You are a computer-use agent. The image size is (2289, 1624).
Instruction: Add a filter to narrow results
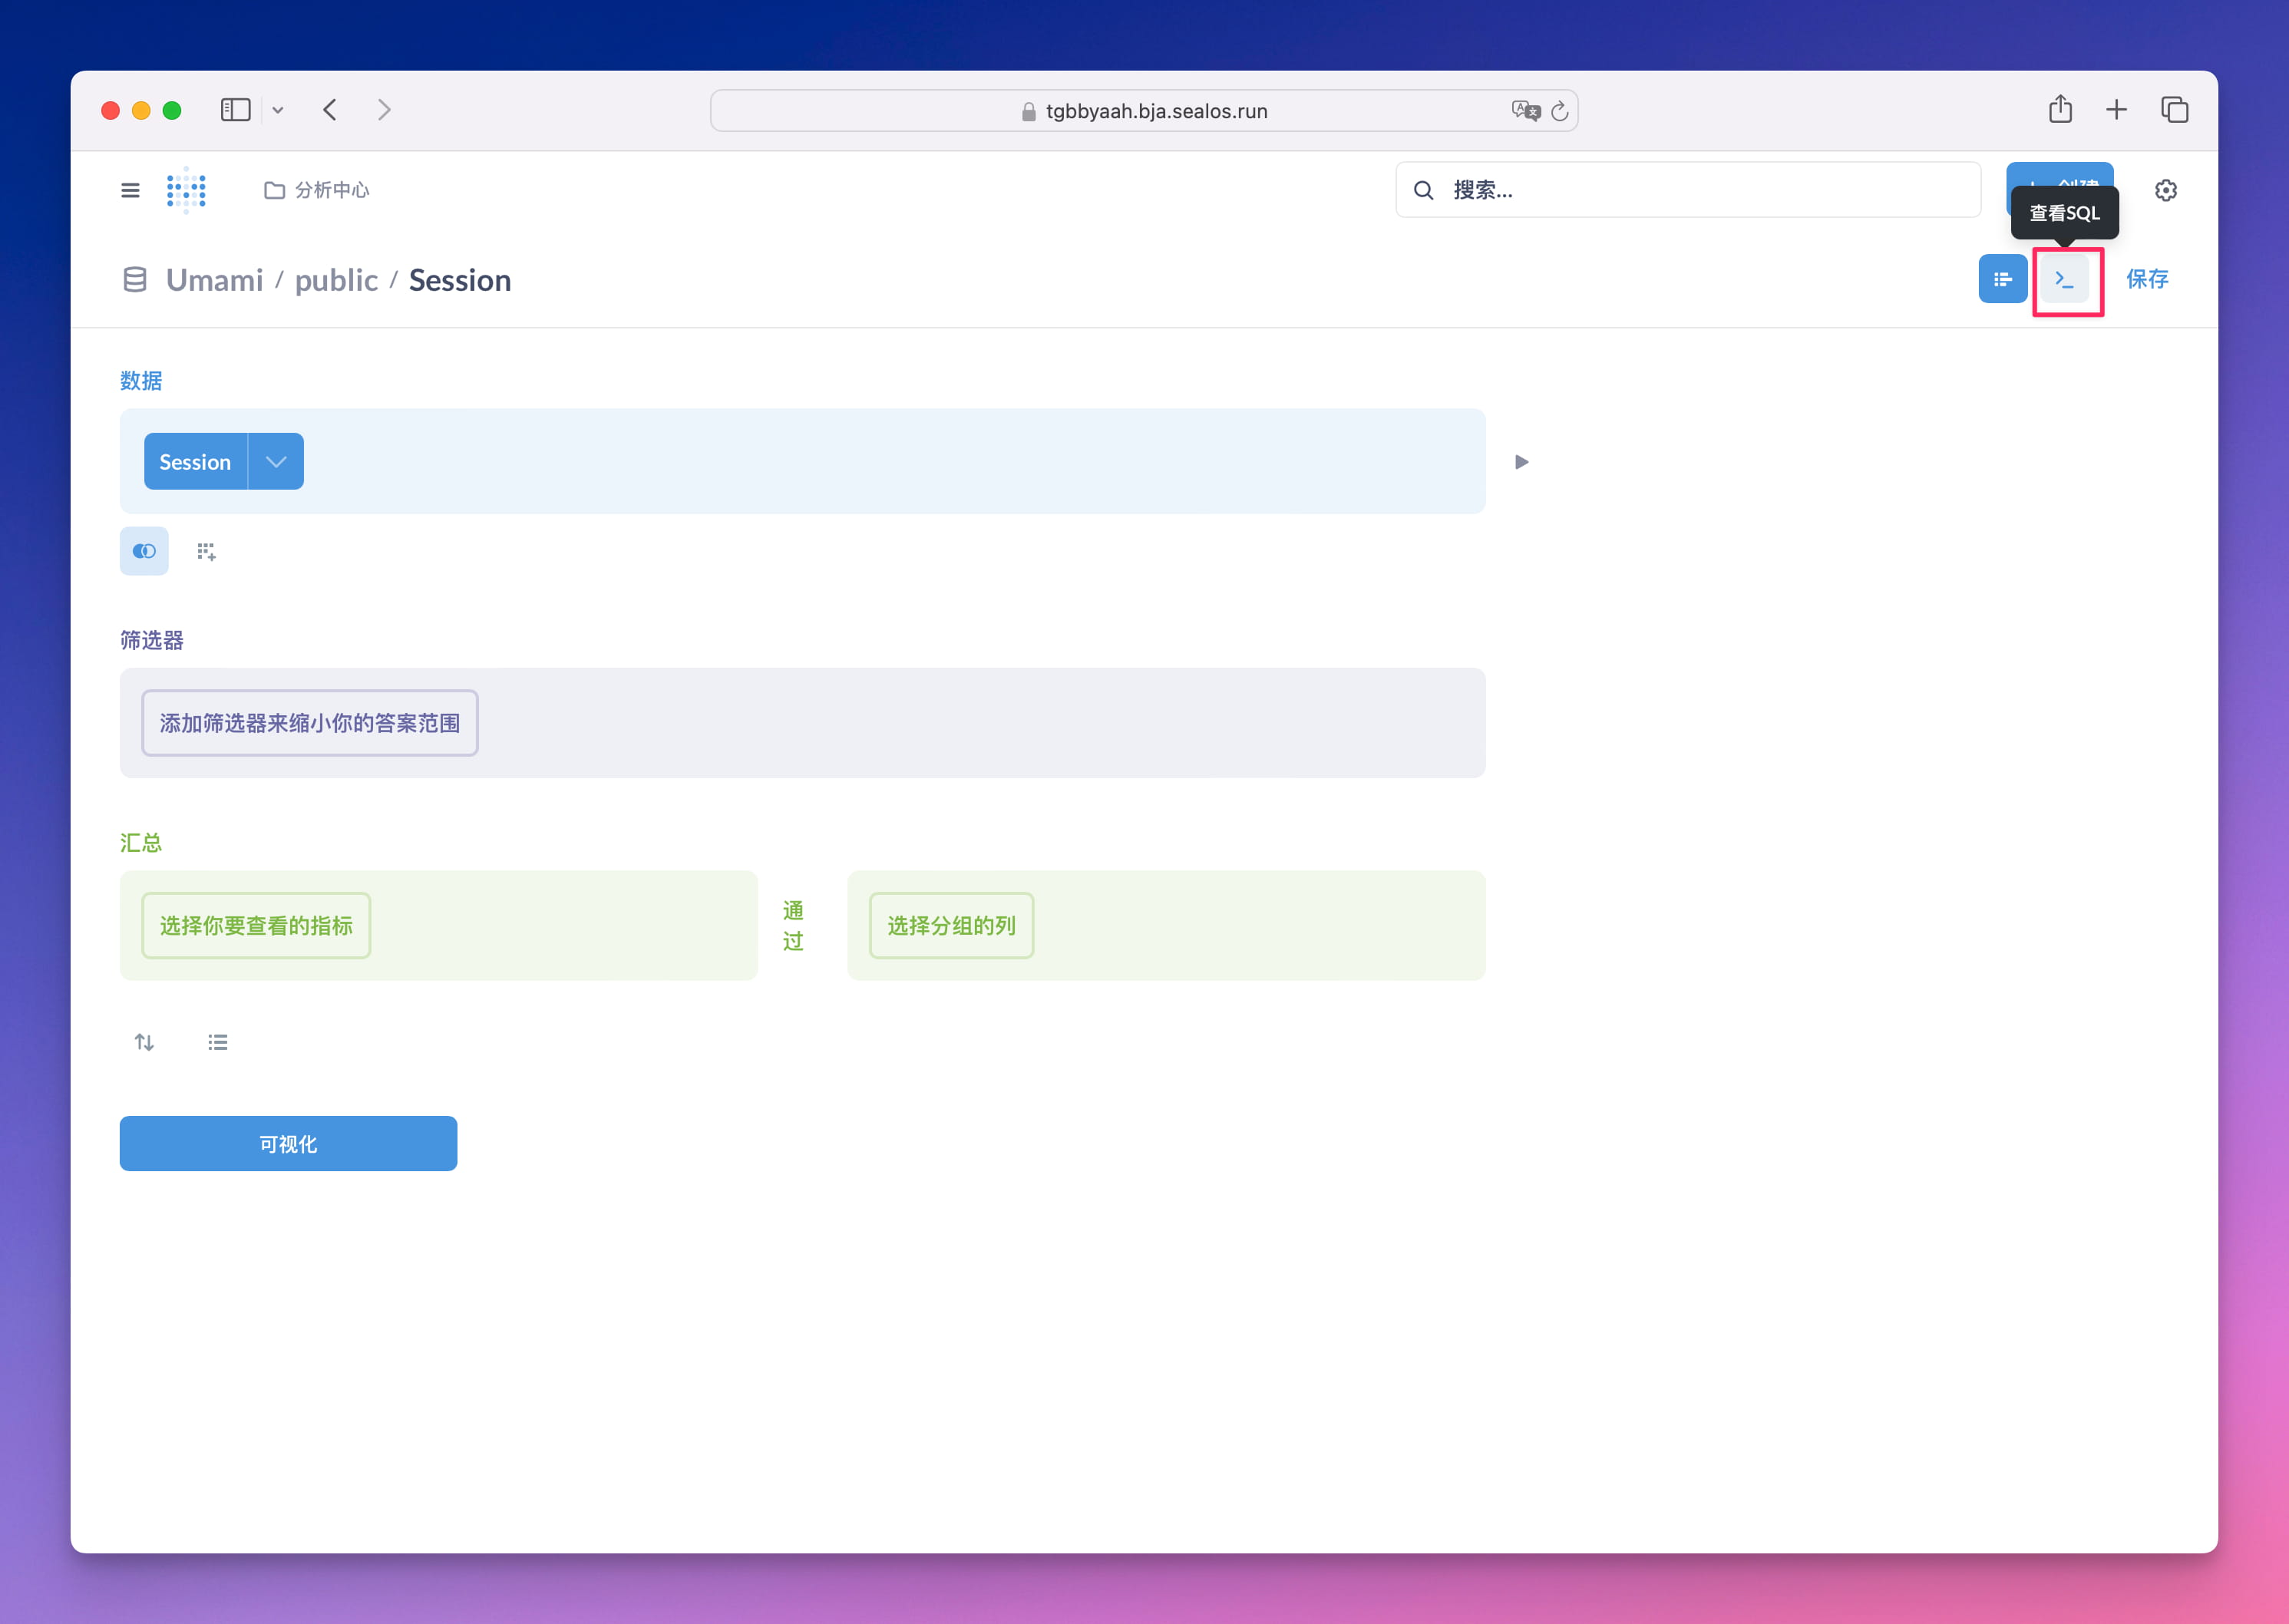(309, 723)
